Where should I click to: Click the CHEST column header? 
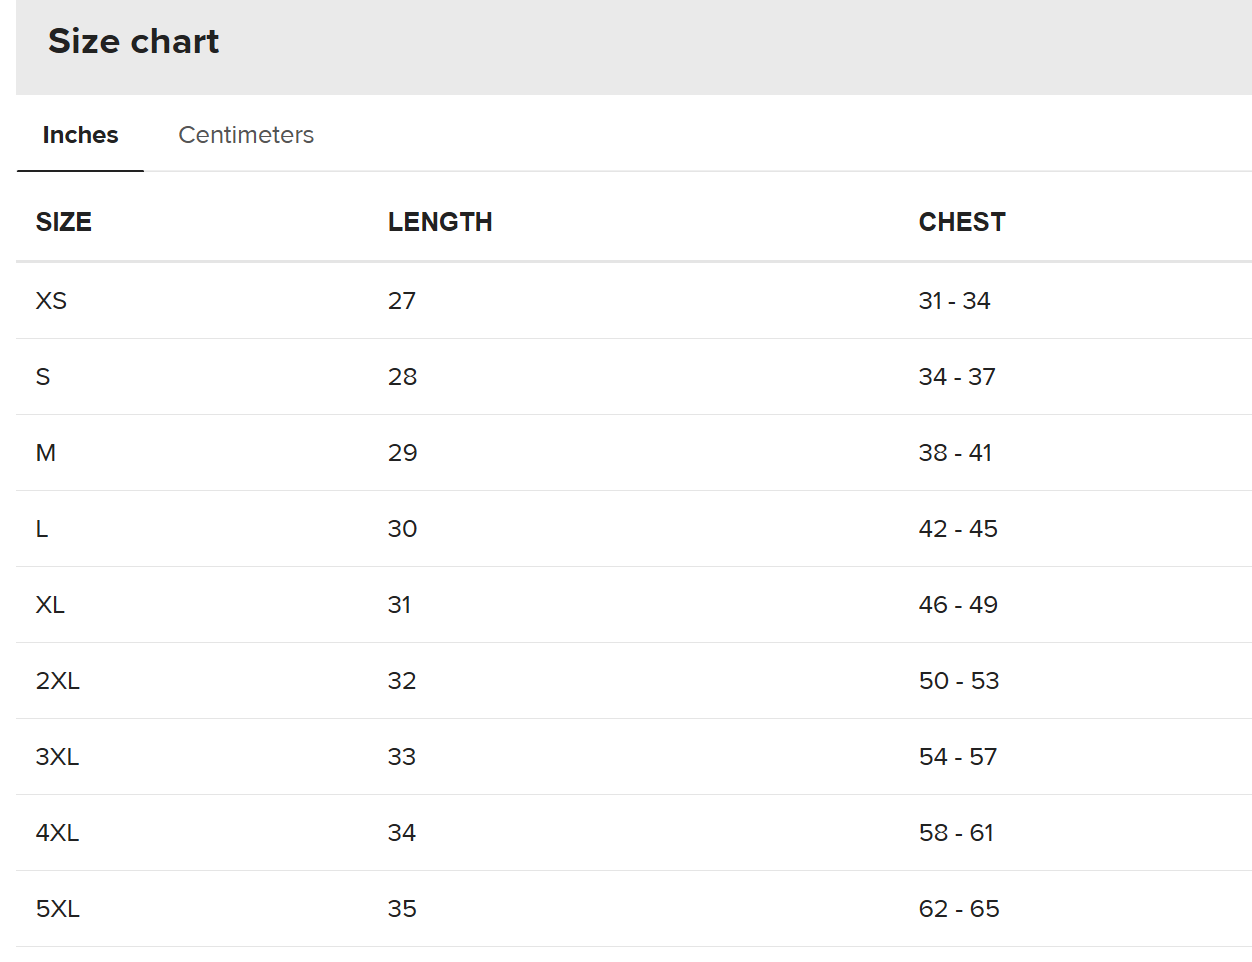coord(962,222)
